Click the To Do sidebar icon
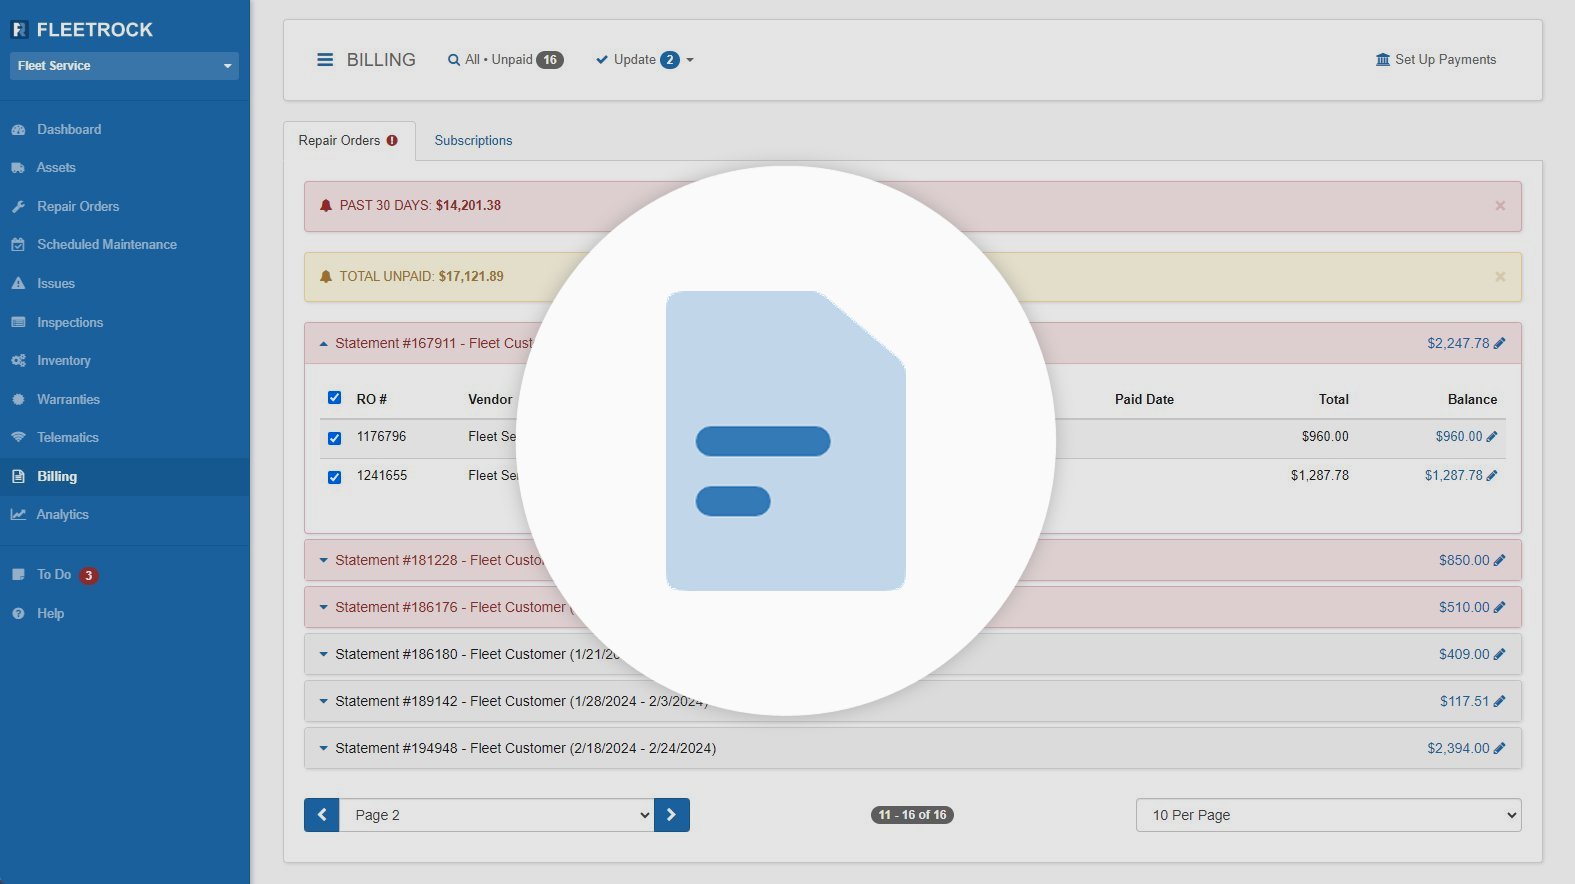Screen dimensions: 1575x884 point(18,575)
